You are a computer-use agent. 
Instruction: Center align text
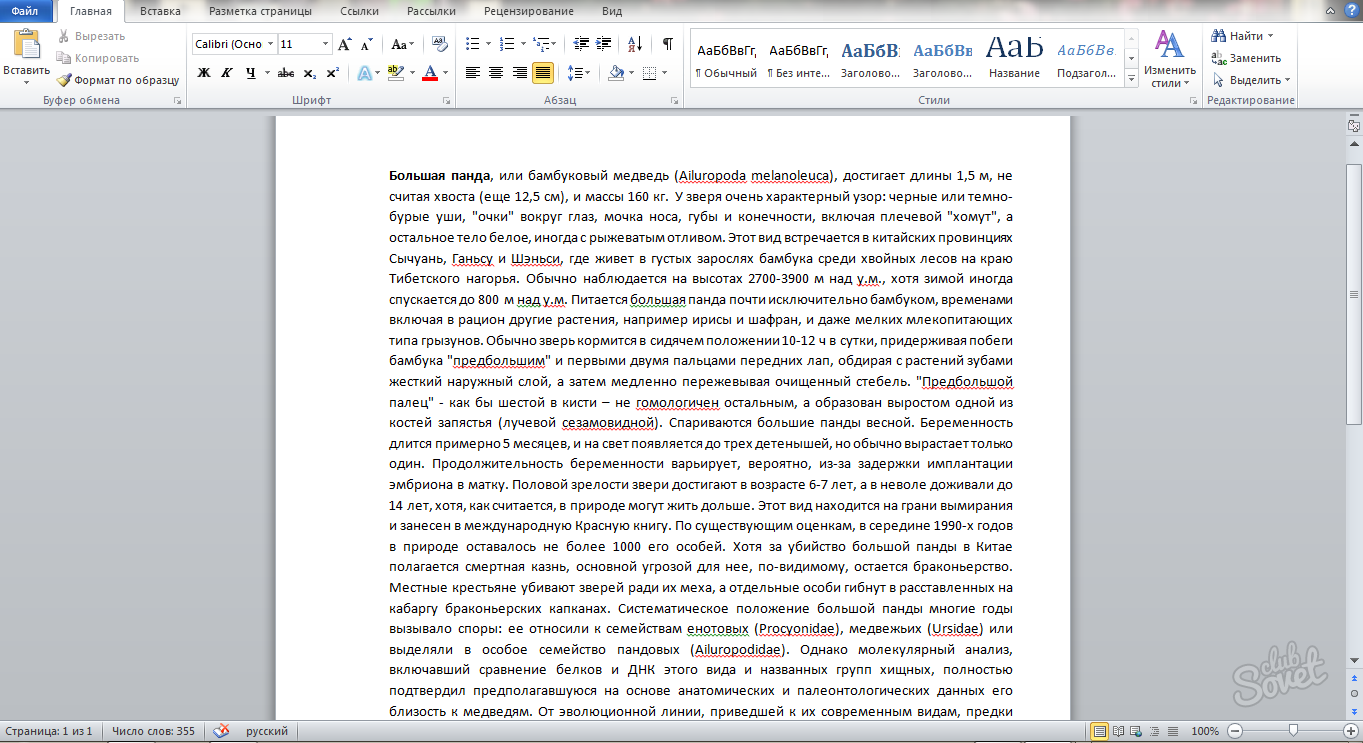point(496,72)
